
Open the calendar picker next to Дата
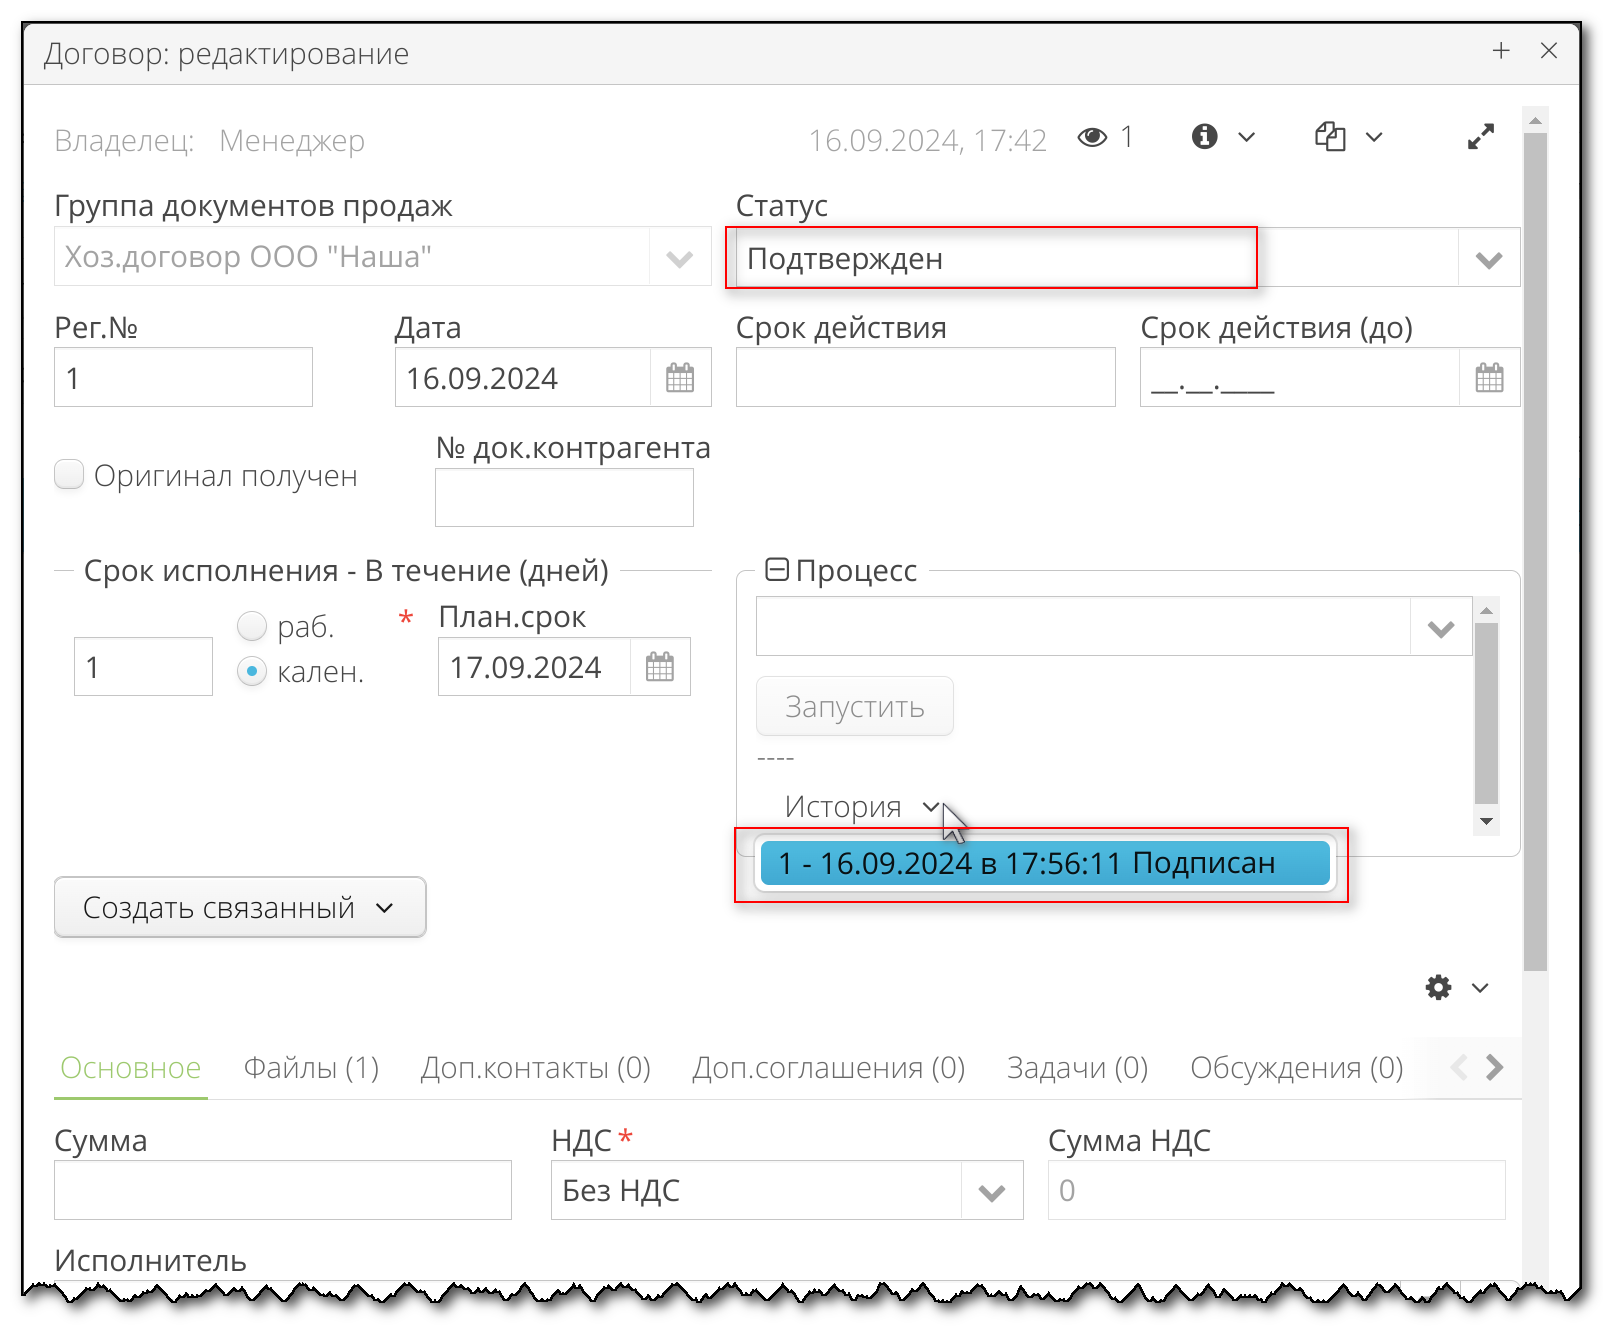pyautogui.click(x=680, y=377)
